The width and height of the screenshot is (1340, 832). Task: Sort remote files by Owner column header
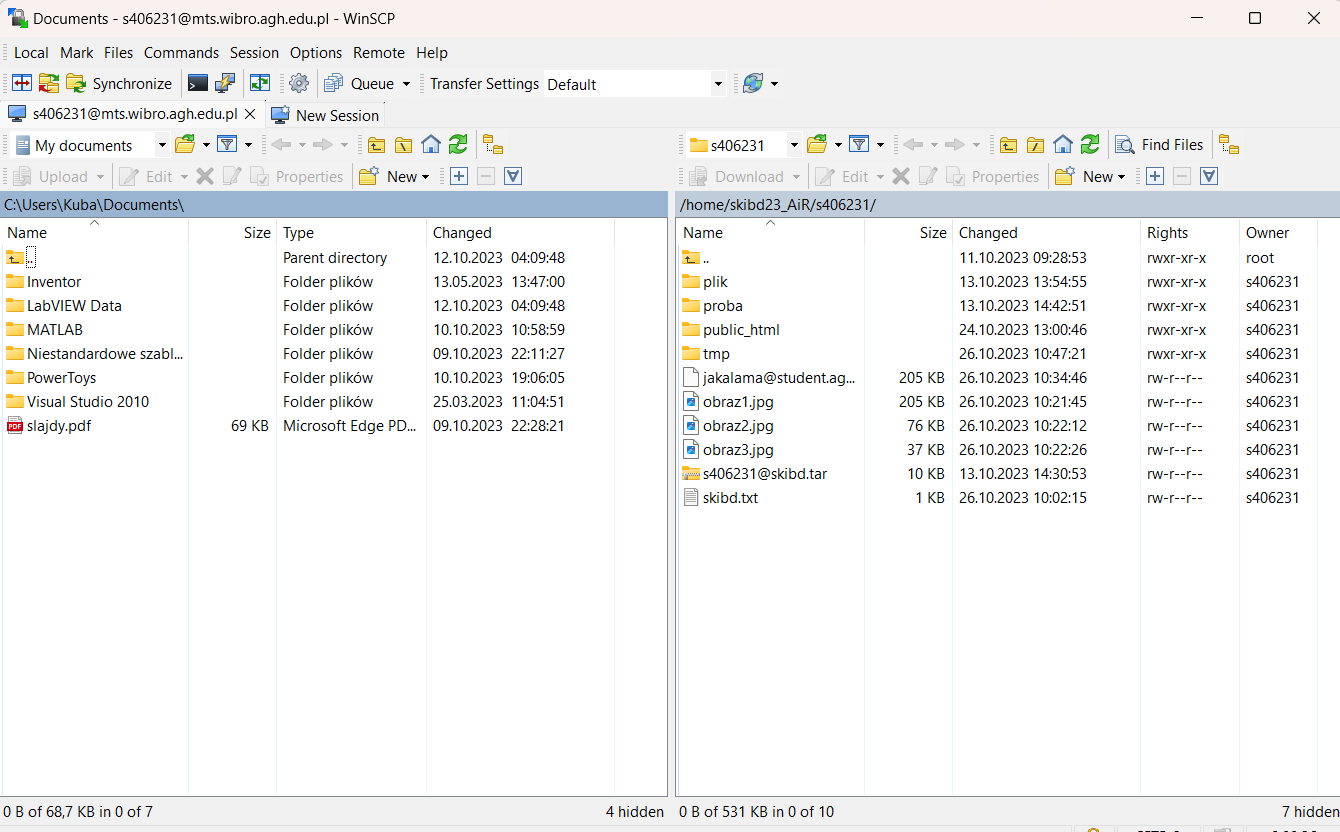click(1278, 232)
